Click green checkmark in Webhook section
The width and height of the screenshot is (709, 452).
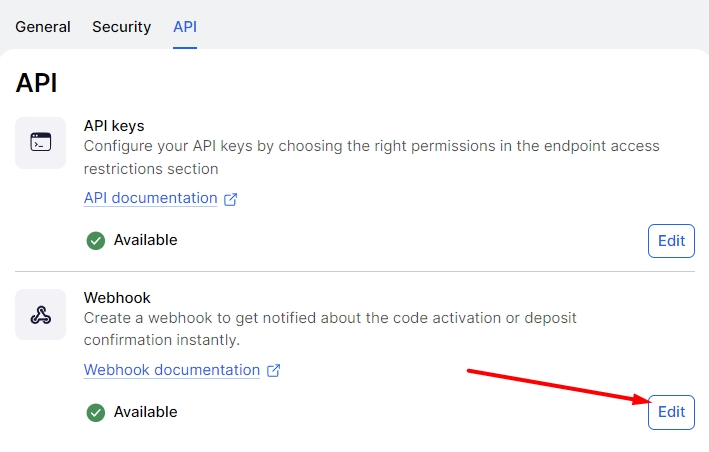click(96, 412)
